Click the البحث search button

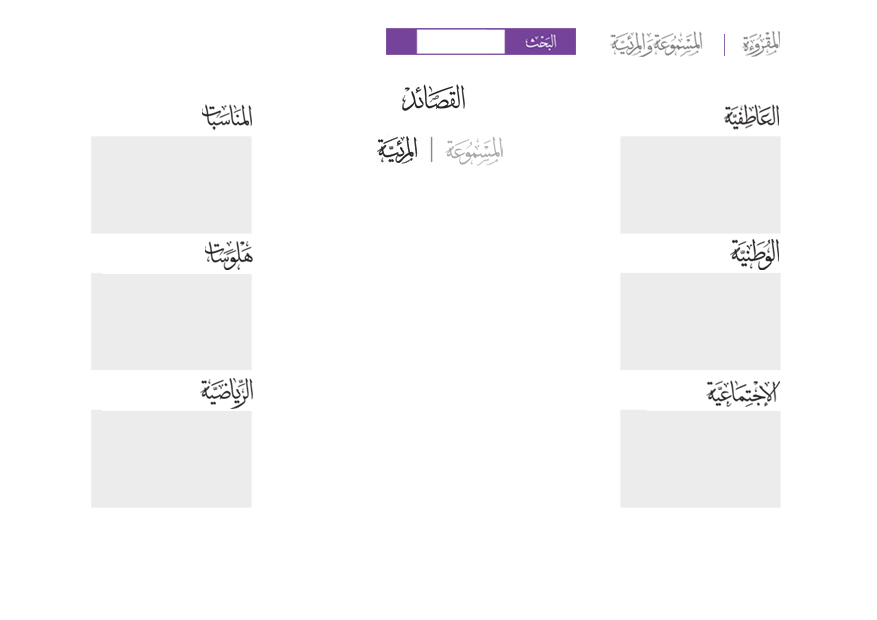point(540,42)
